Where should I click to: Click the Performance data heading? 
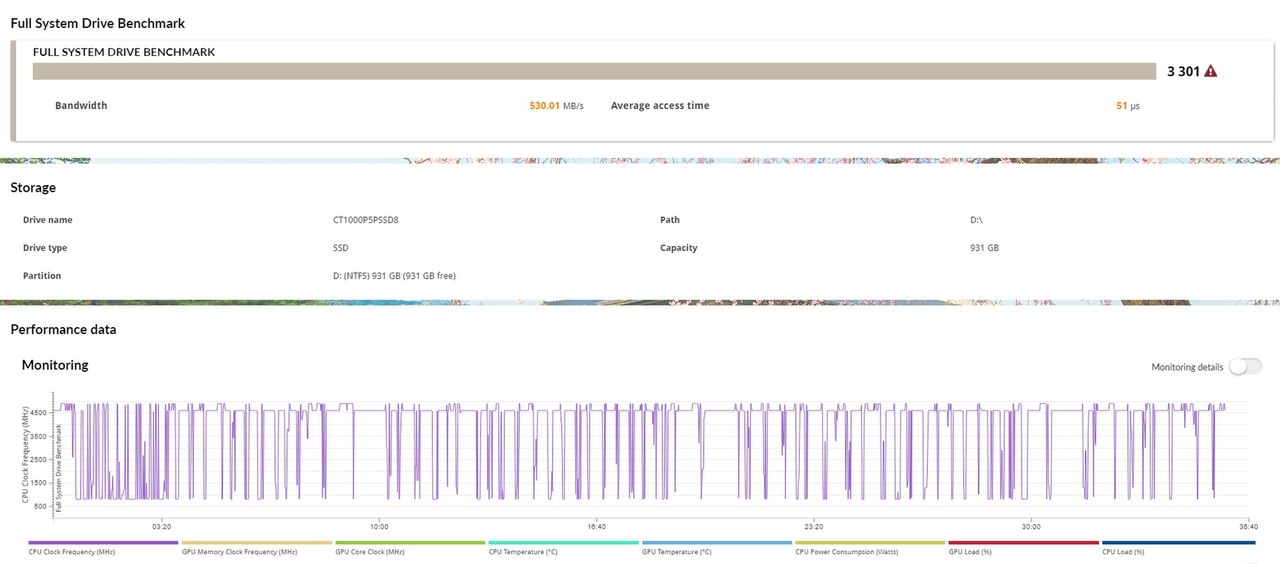pyautogui.click(x=63, y=329)
